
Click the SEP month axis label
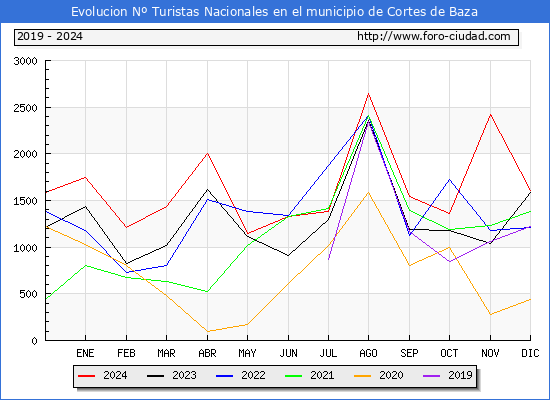(x=409, y=353)
